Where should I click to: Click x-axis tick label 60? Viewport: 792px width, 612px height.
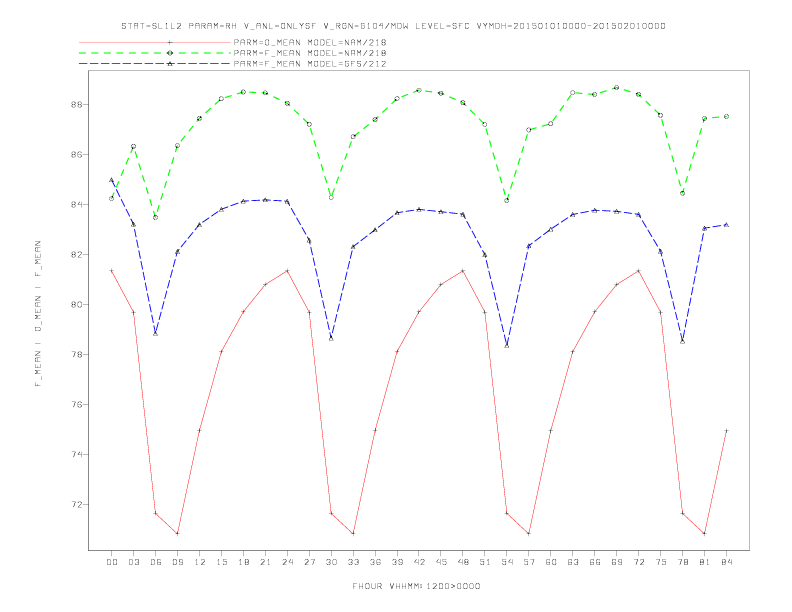click(x=551, y=562)
